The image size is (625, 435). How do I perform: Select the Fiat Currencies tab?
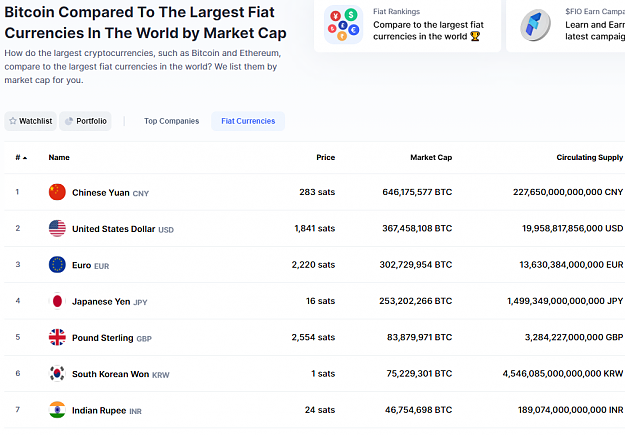(x=248, y=121)
